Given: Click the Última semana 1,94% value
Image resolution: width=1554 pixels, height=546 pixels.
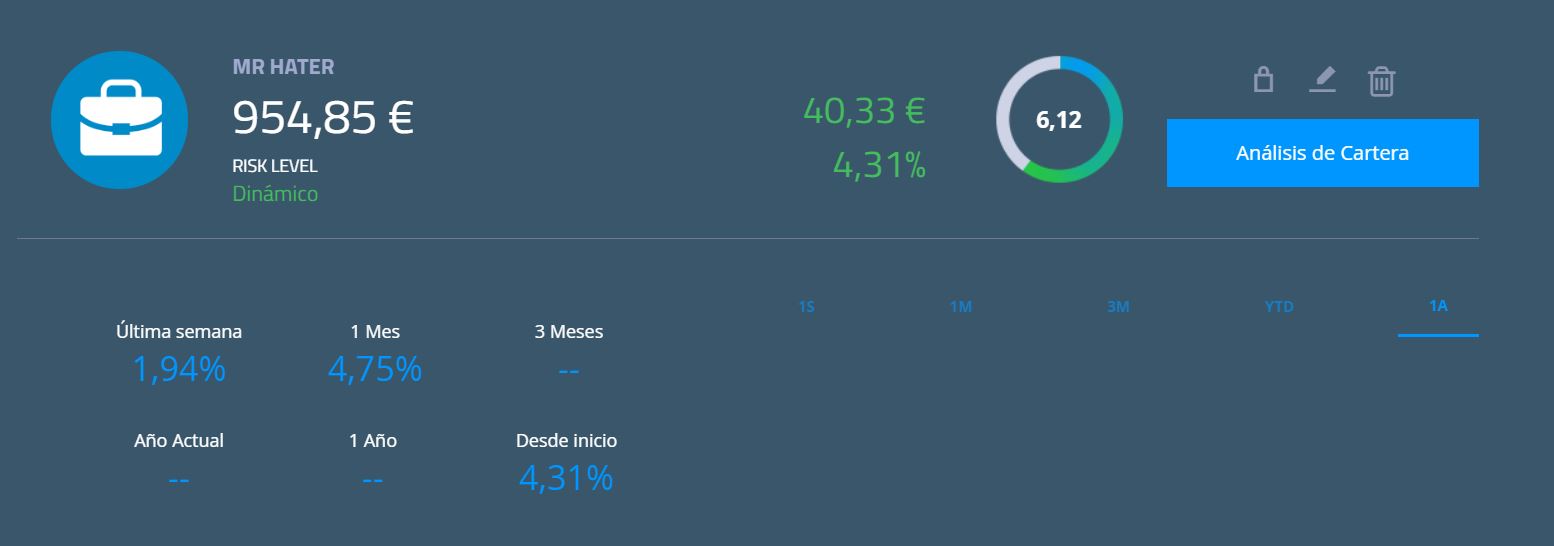Looking at the screenshot, I should point(179,370).
